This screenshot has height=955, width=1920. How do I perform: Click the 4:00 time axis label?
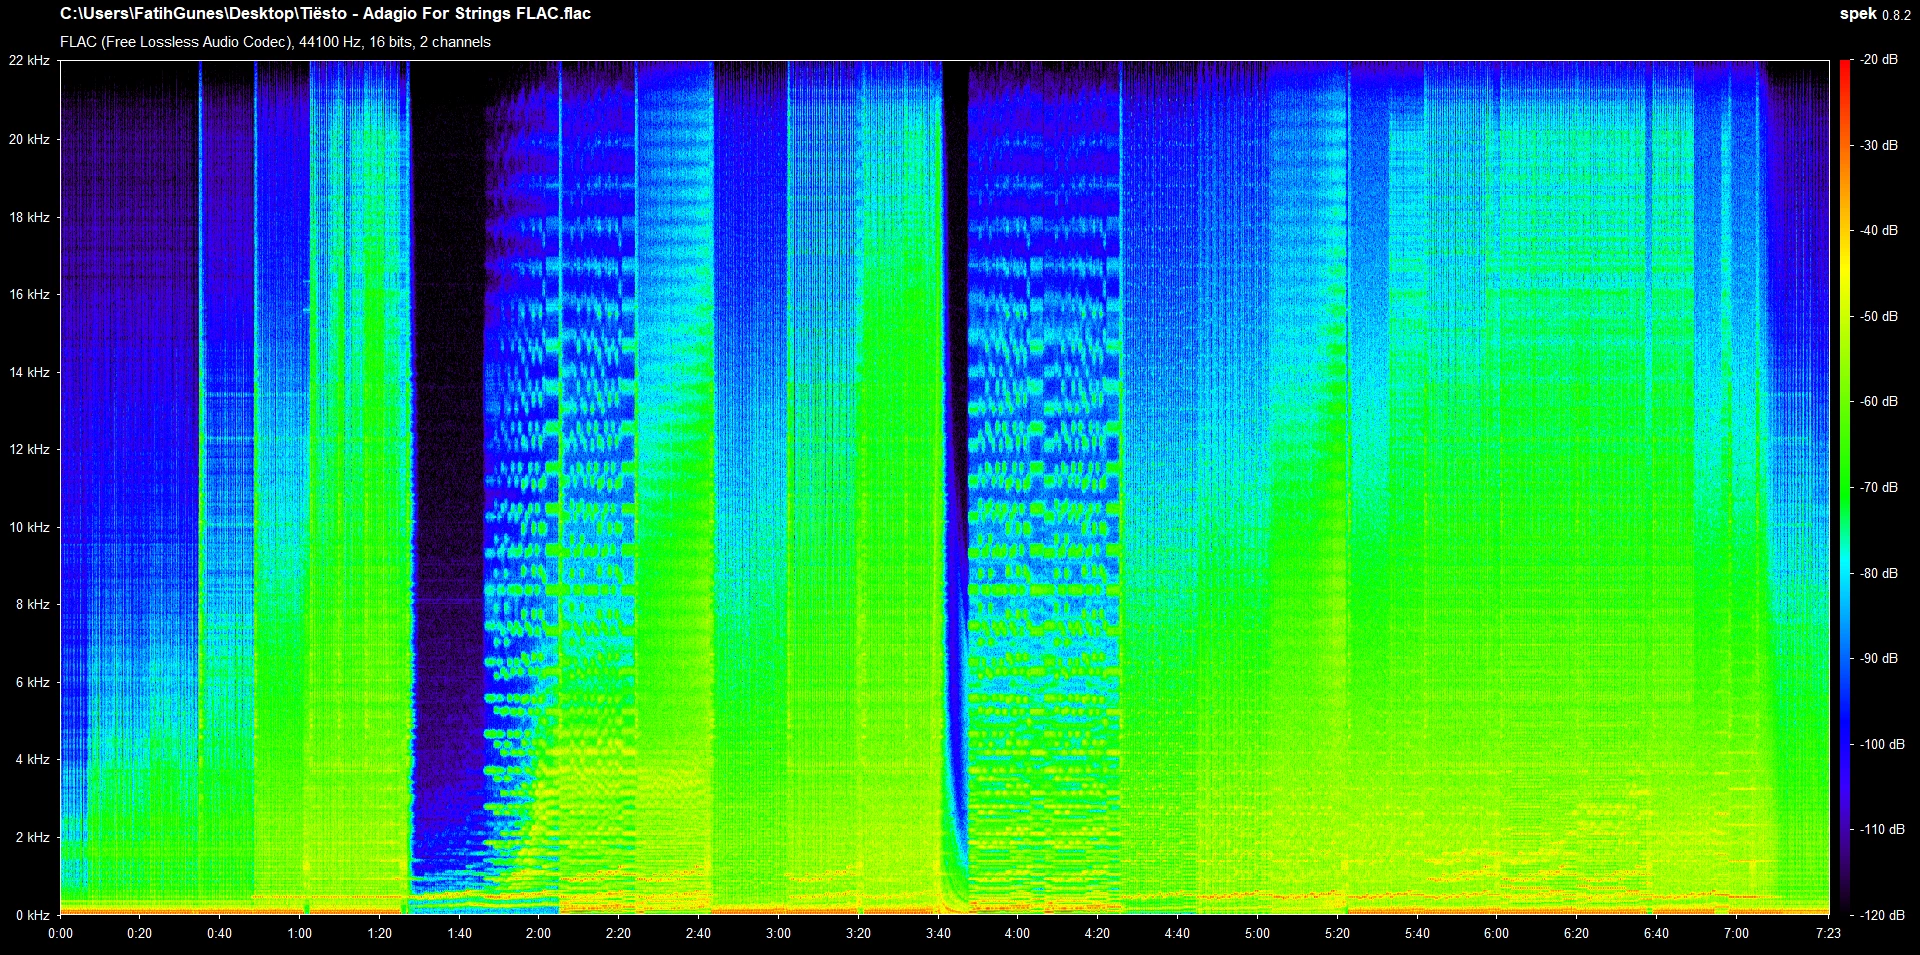[1017, 934]
